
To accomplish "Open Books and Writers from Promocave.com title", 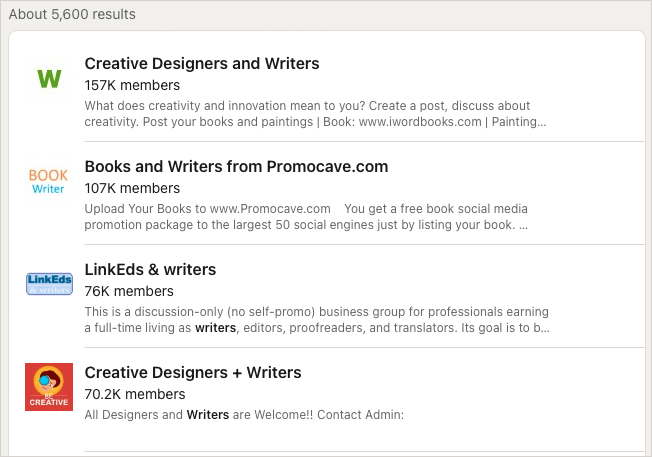I will (236, 166).
